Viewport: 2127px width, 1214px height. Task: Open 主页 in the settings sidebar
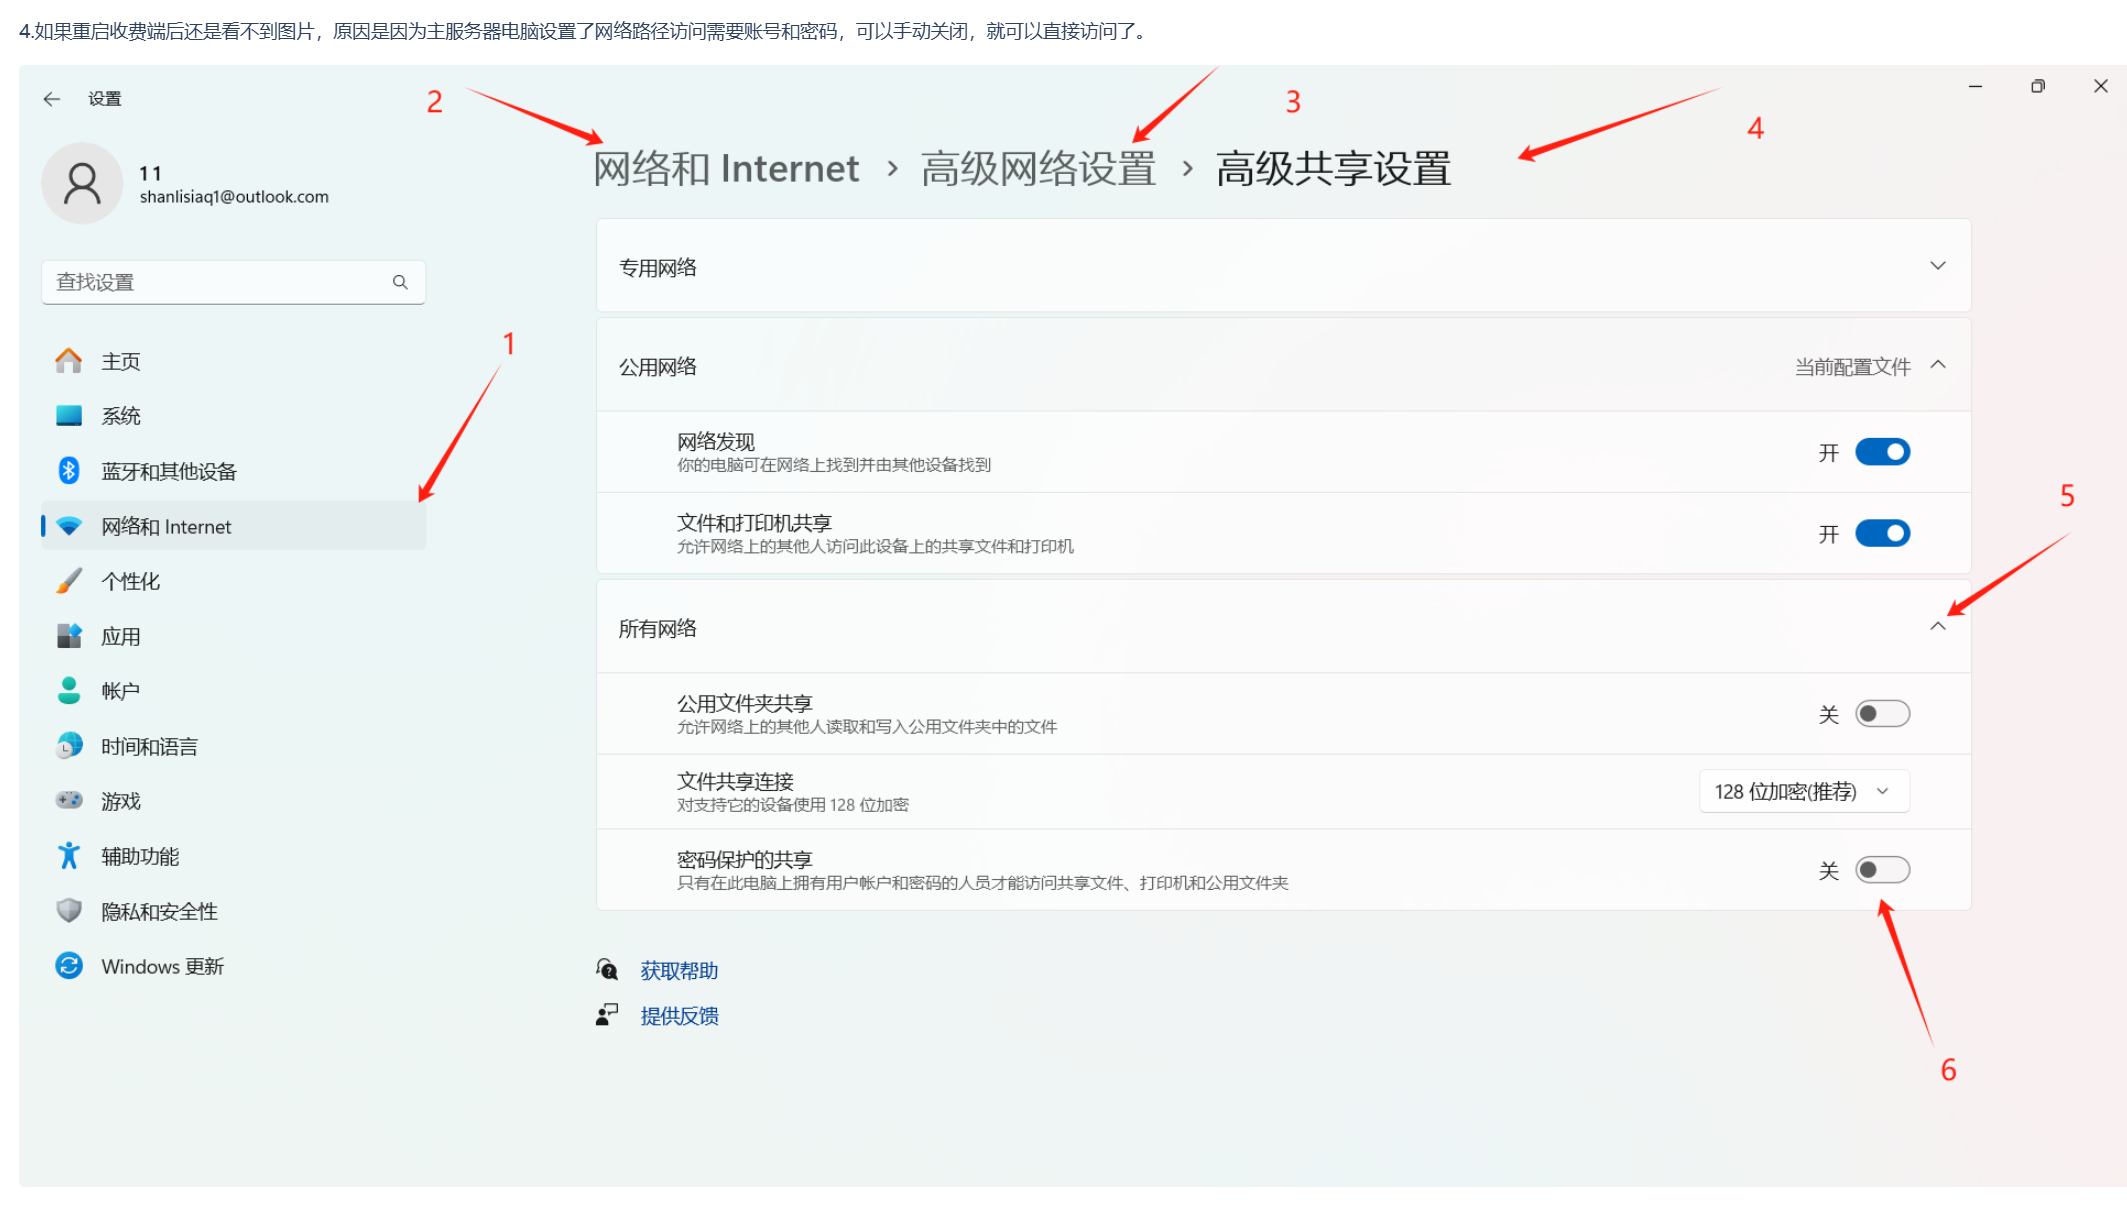(x=234, y=361)
